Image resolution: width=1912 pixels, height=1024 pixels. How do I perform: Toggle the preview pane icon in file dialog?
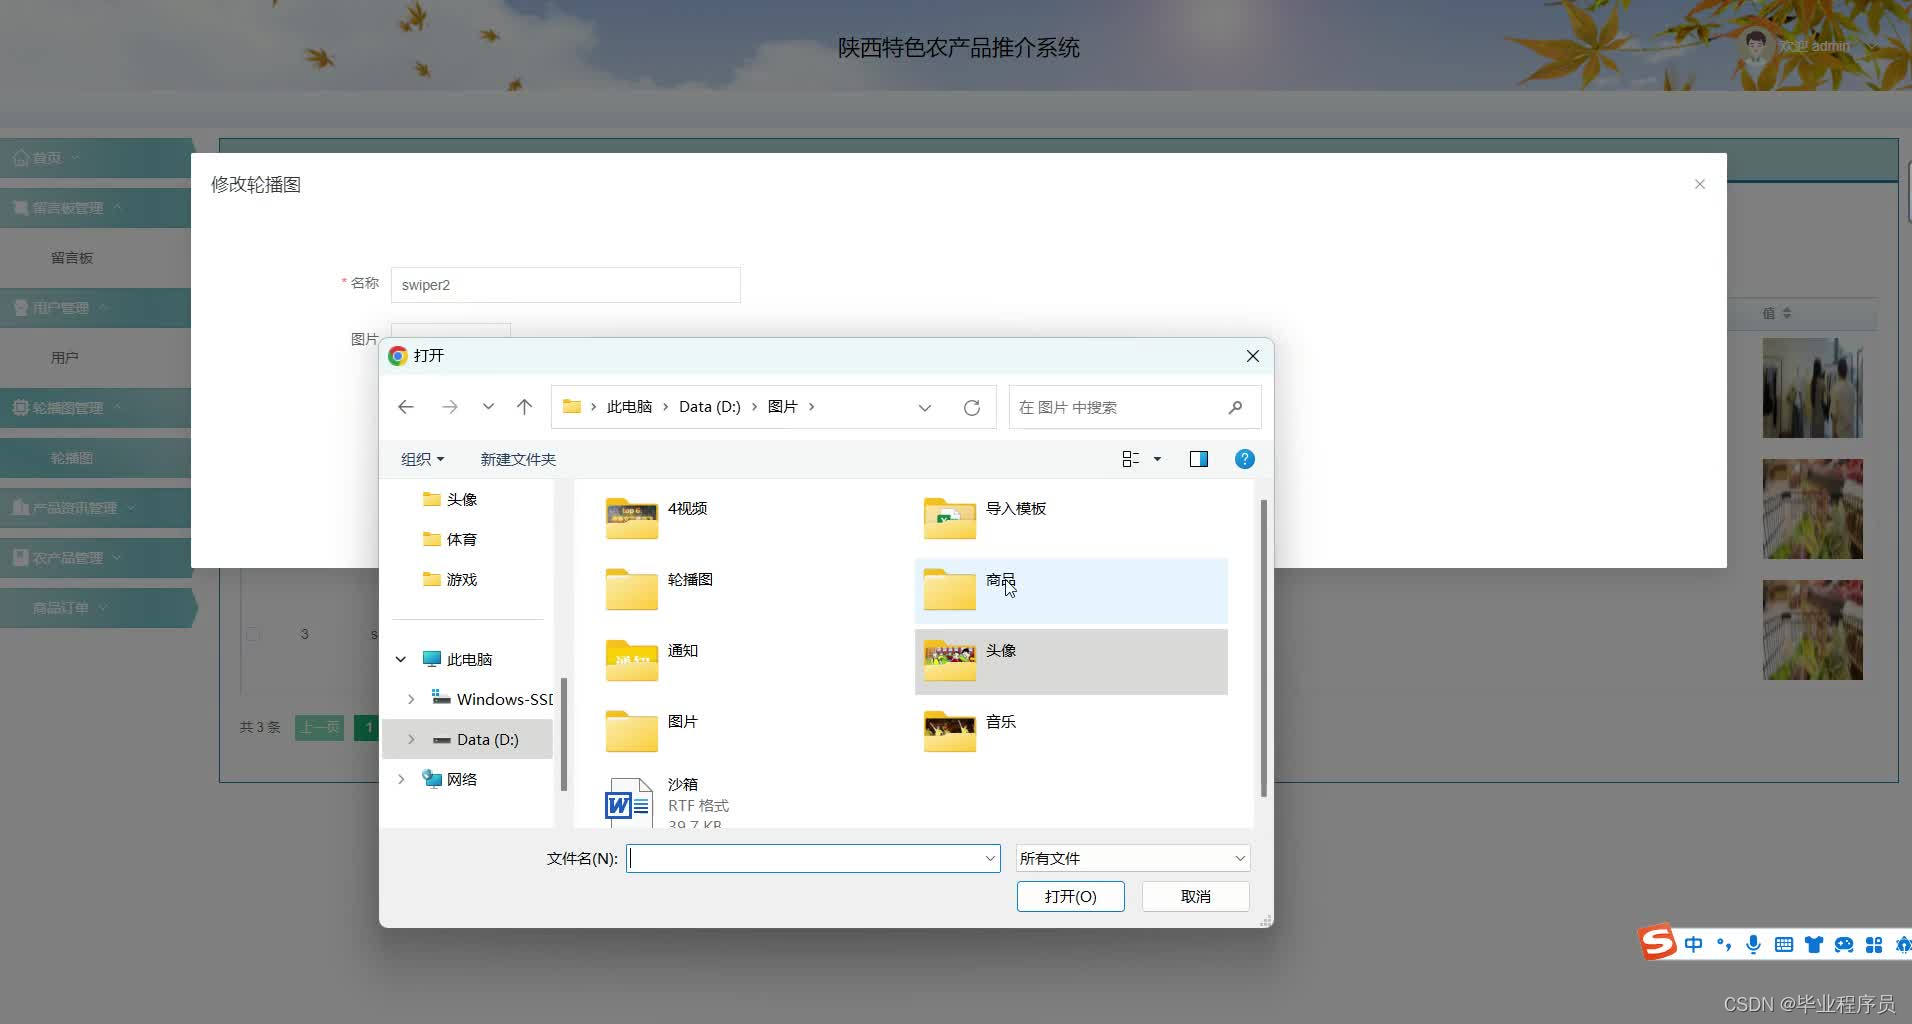click(1198, 459)
